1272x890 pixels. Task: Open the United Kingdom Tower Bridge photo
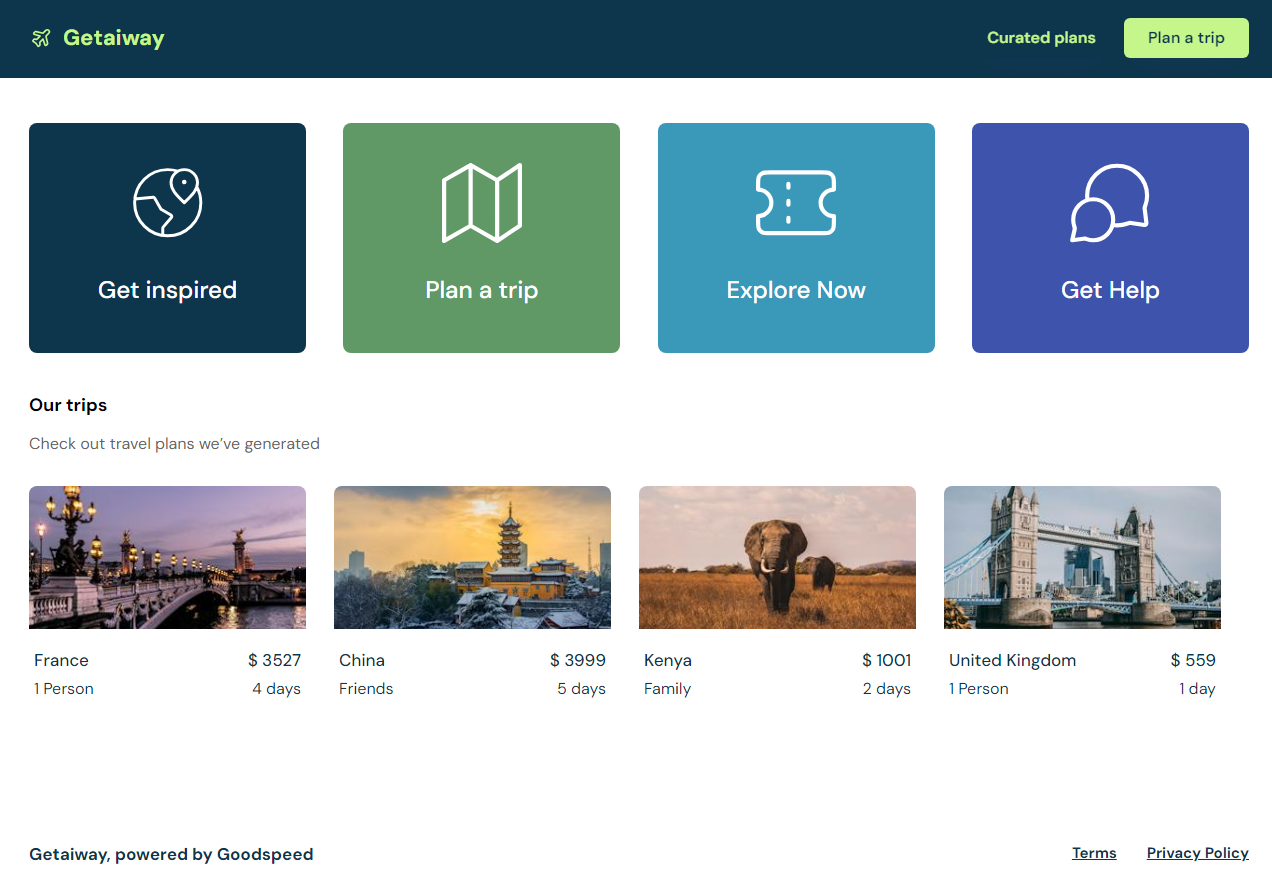click(x=1082, y=557)
